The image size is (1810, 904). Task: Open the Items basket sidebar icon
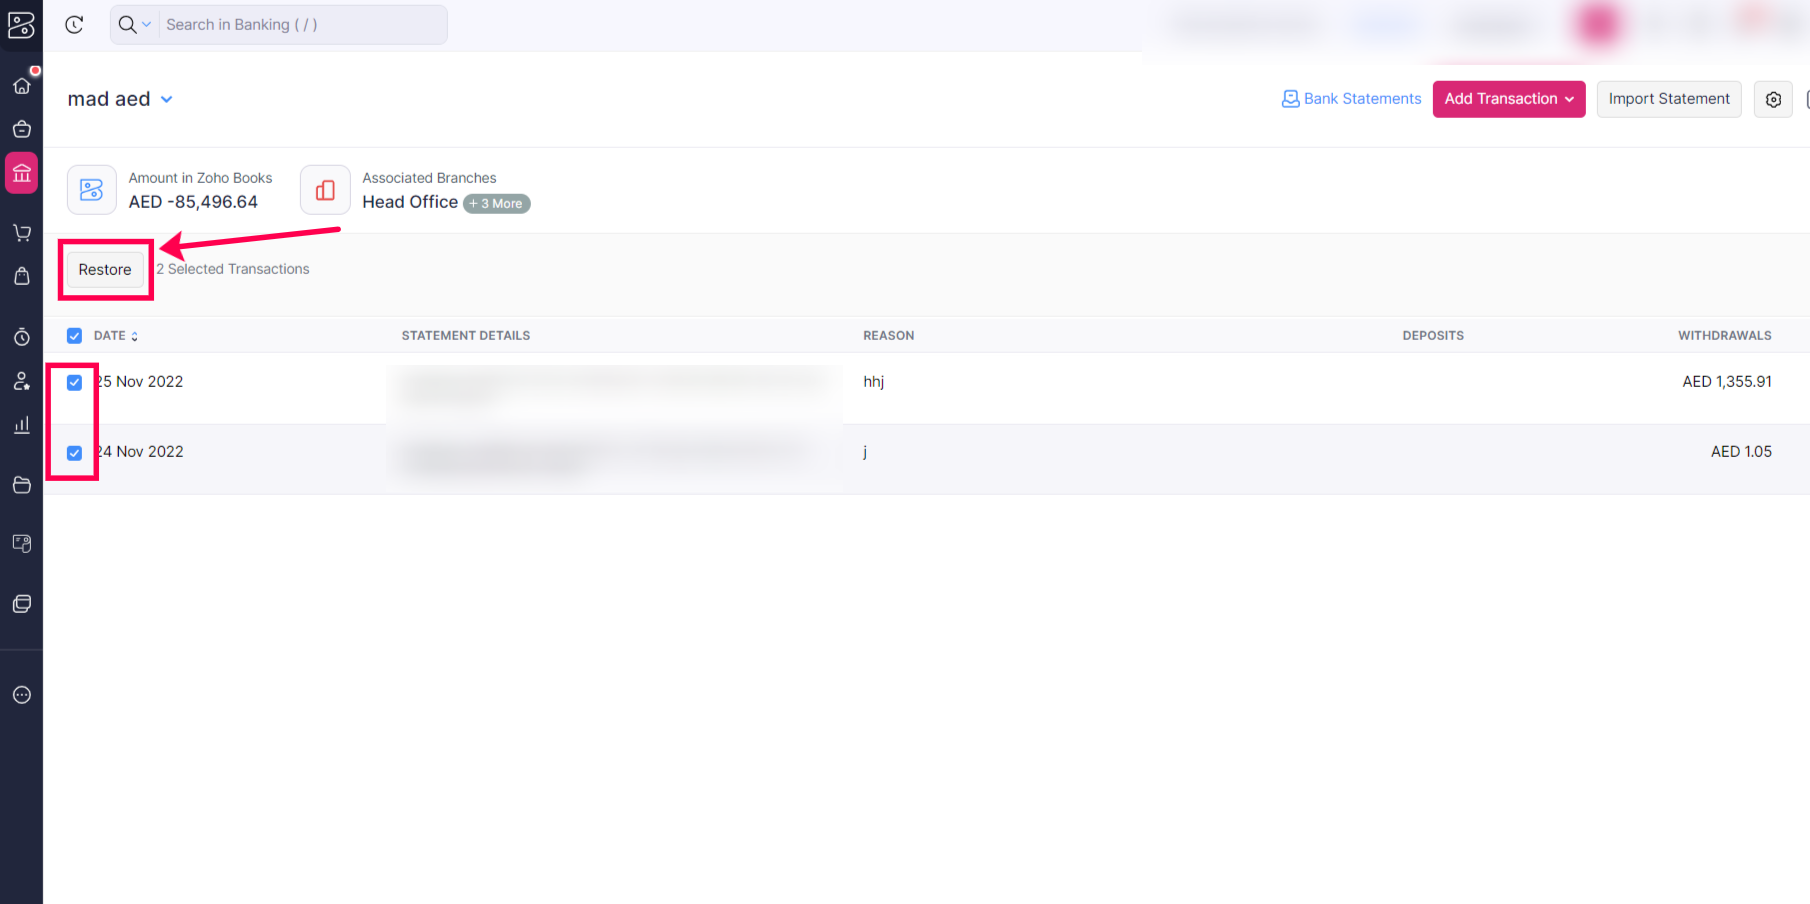[x=21, y=129]
